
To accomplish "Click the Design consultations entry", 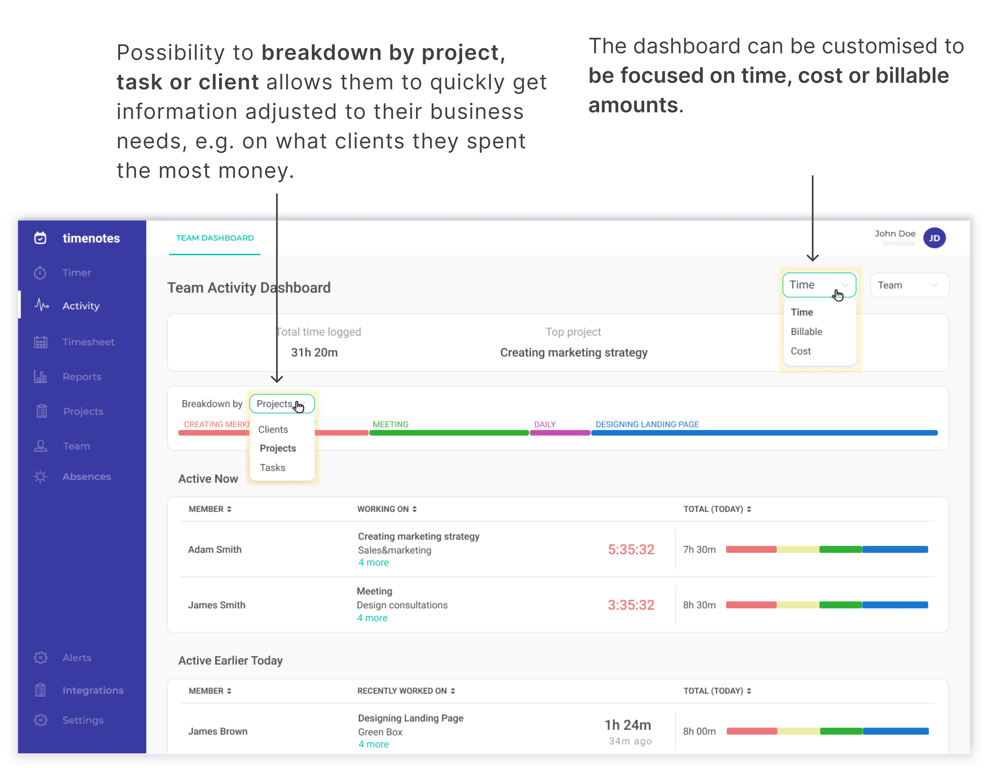I will 402,605.
